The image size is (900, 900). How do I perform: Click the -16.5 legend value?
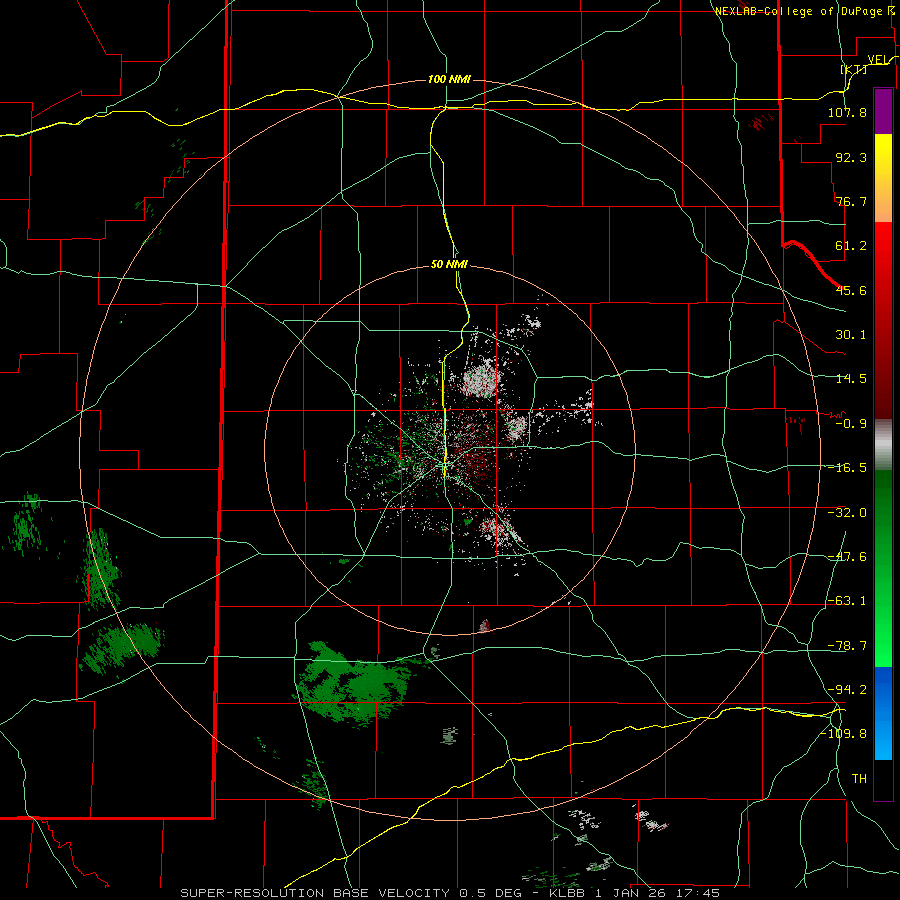(847, 468)
